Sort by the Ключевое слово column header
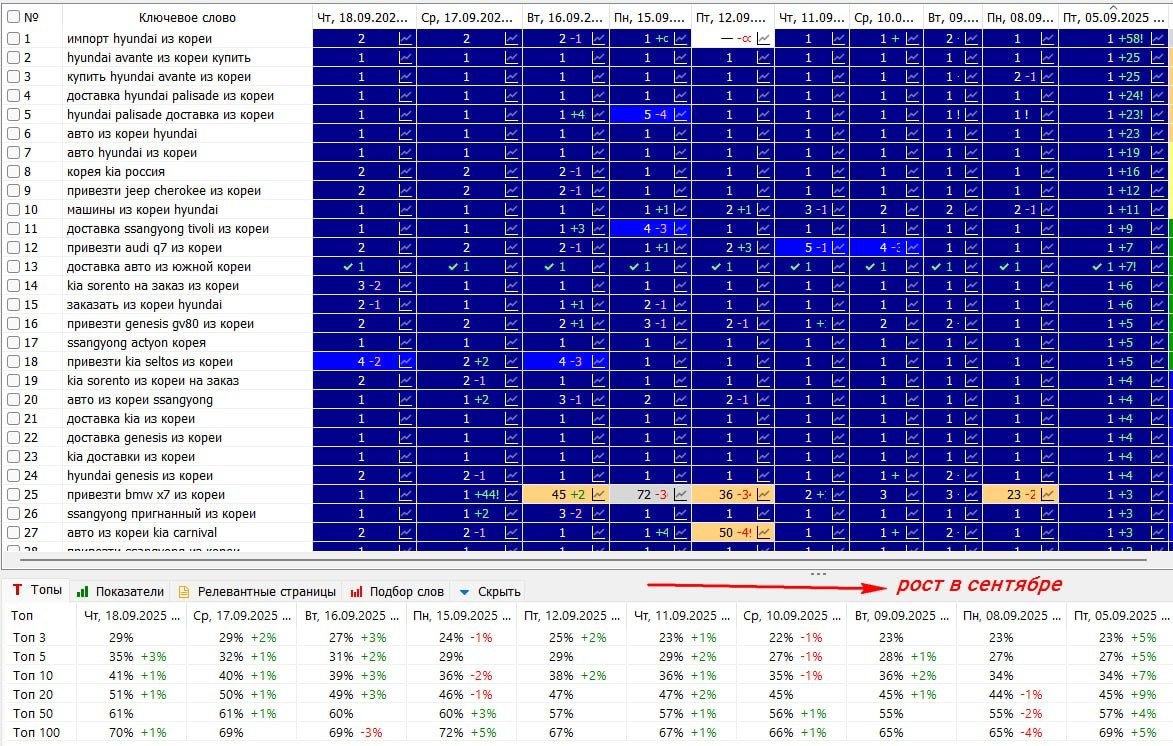Viewport: 1173px width, 746px height. (x=187, y=17)
